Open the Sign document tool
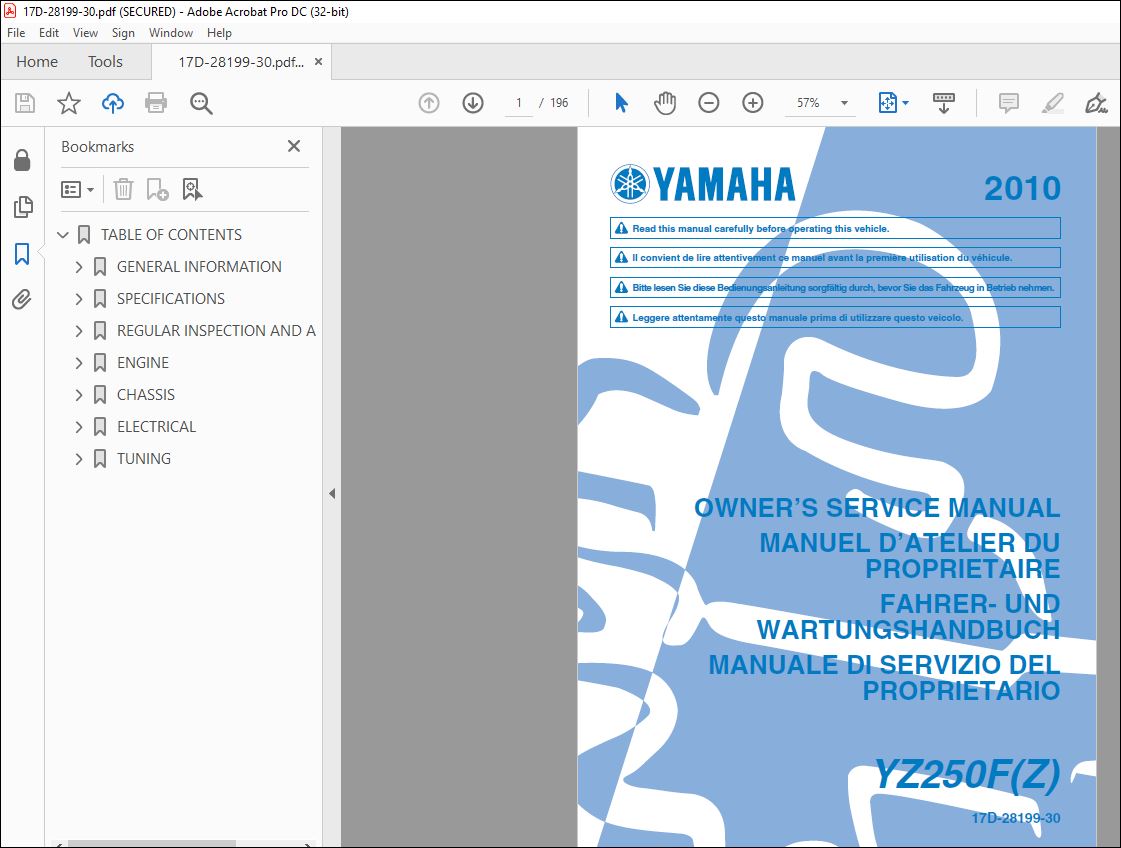 pos(1096,103)
